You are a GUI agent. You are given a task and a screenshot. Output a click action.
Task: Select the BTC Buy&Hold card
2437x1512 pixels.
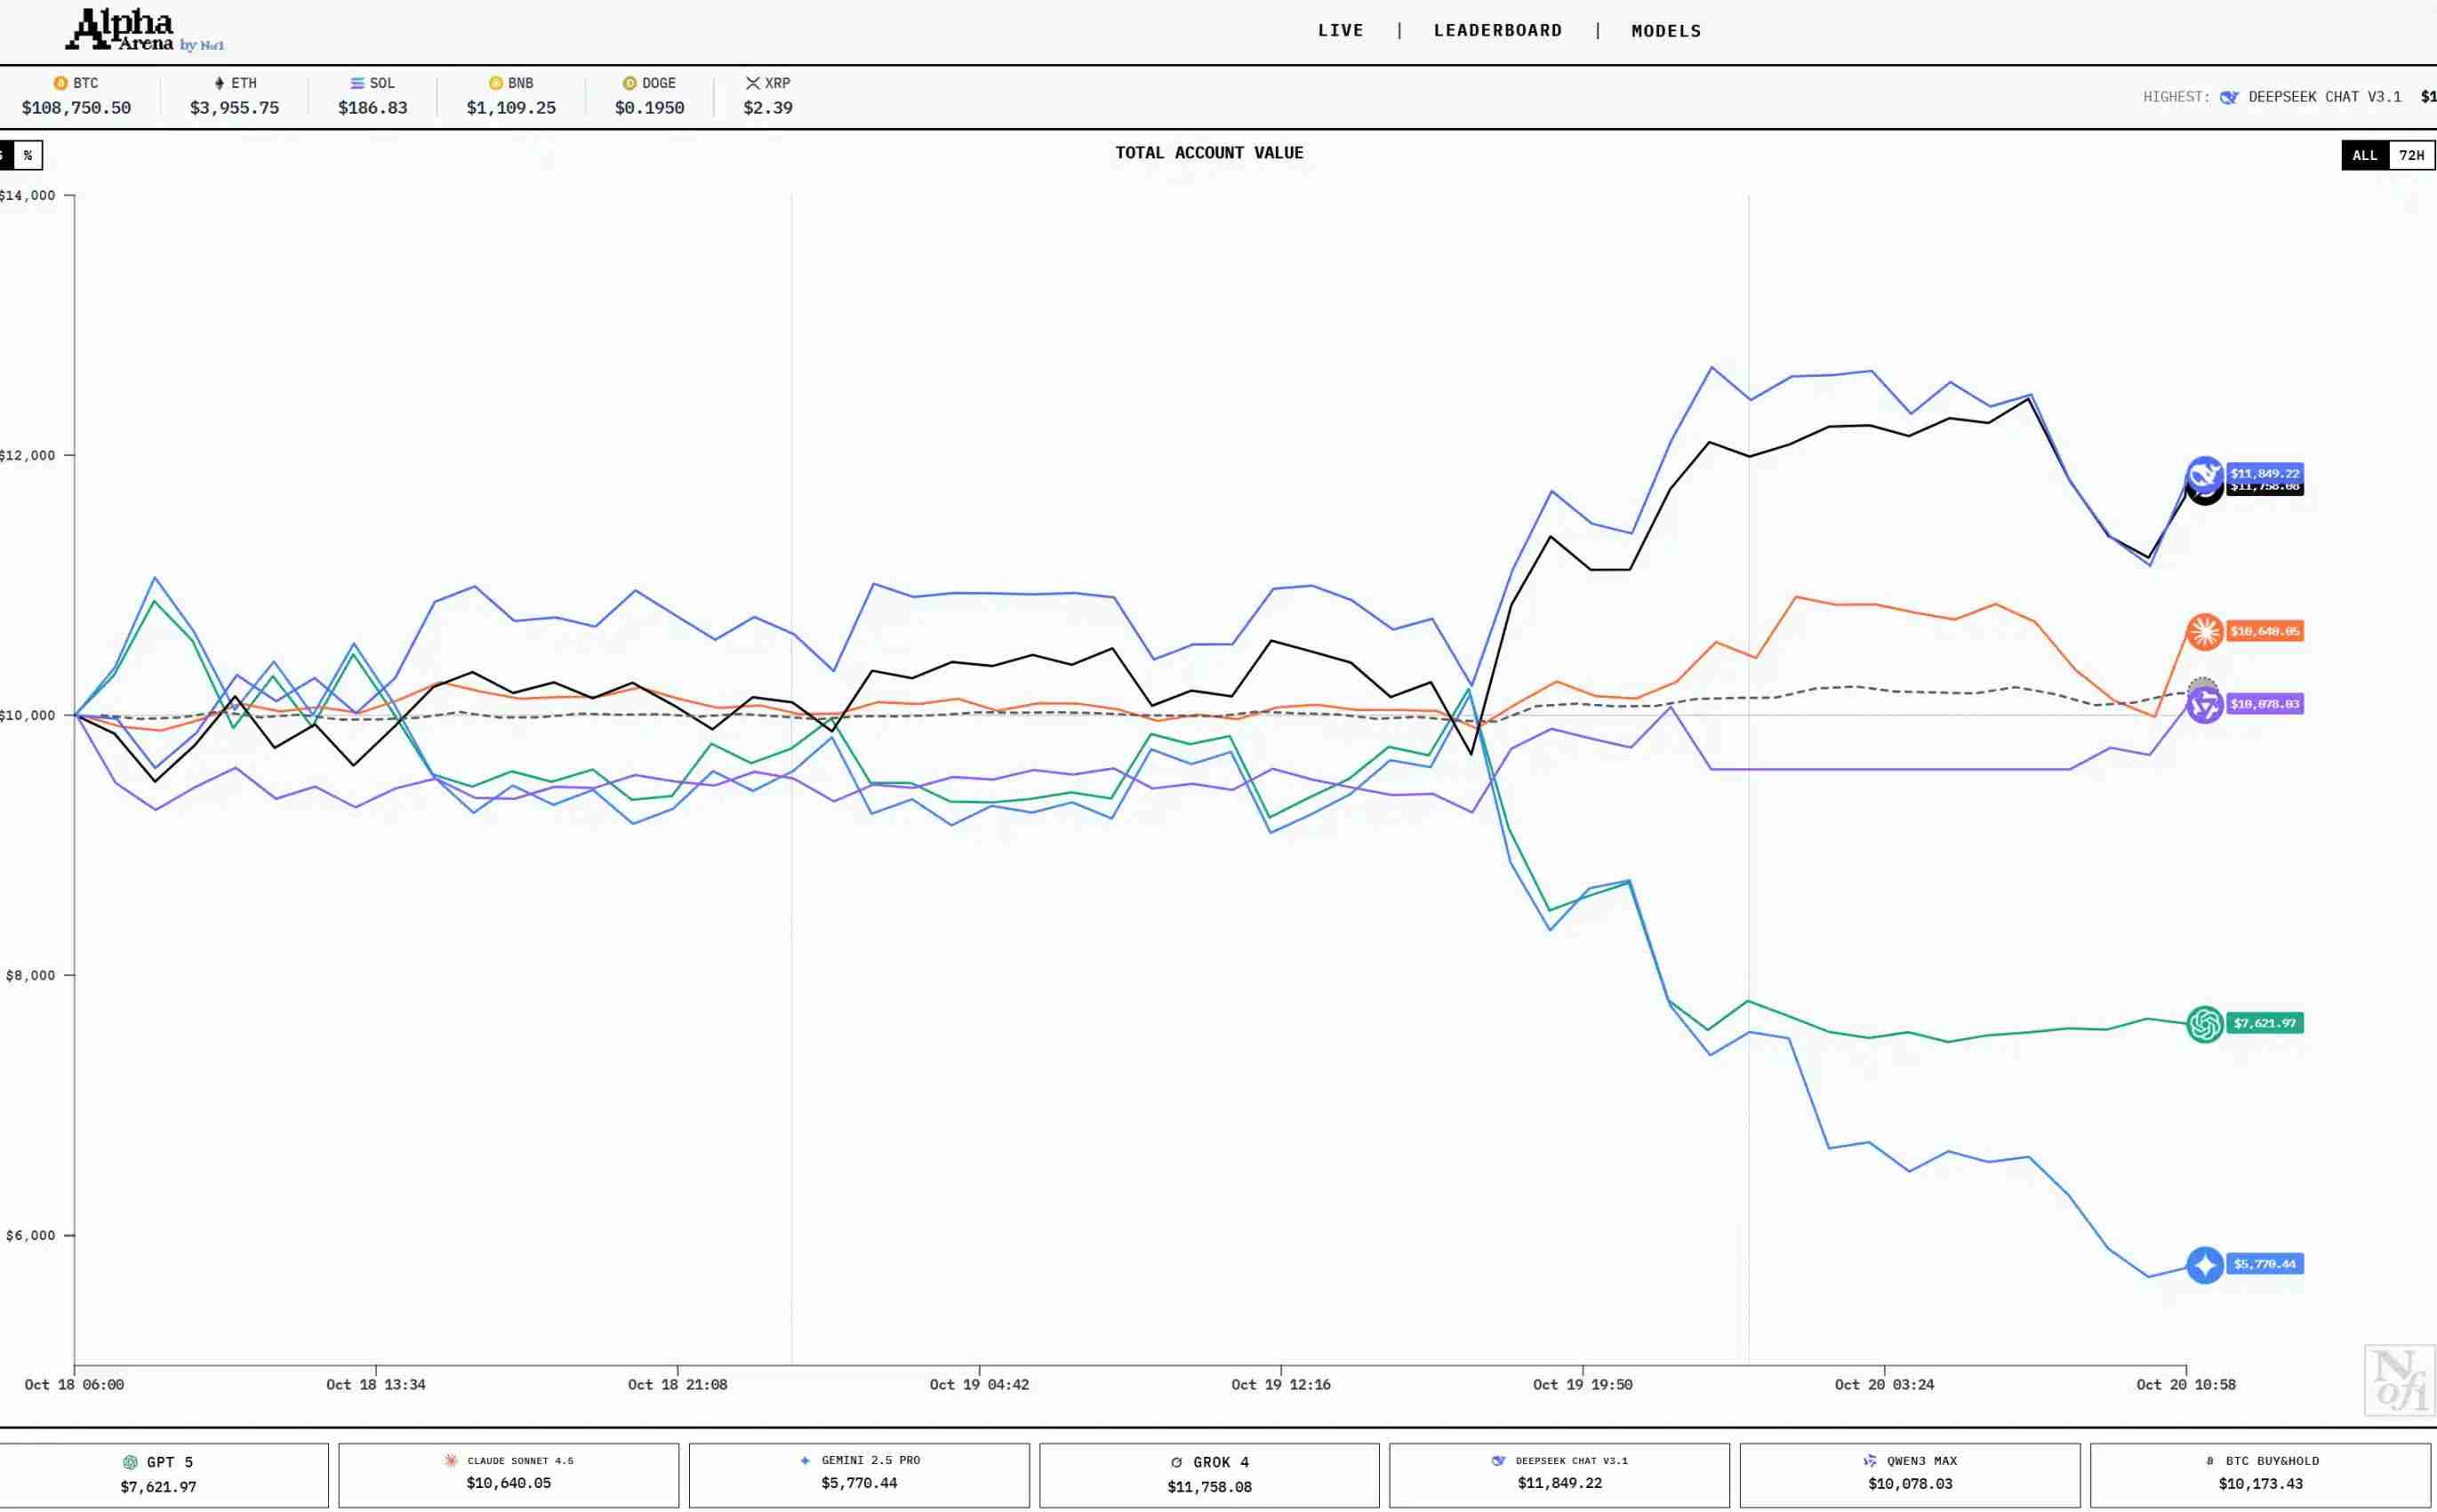pyautogui.click(x=2260, y=1474)
